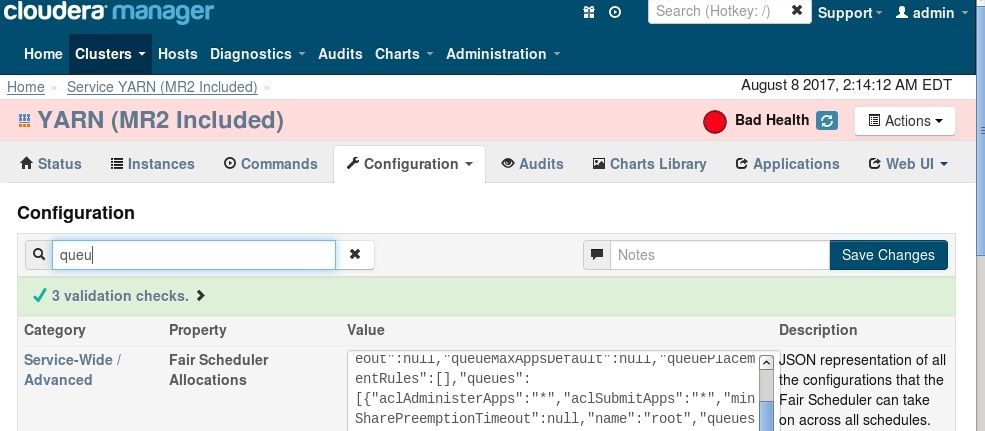Open the Clusters menu
This screenshot has width=985, height=431.
pyautogui.click(x=110, y=54)
